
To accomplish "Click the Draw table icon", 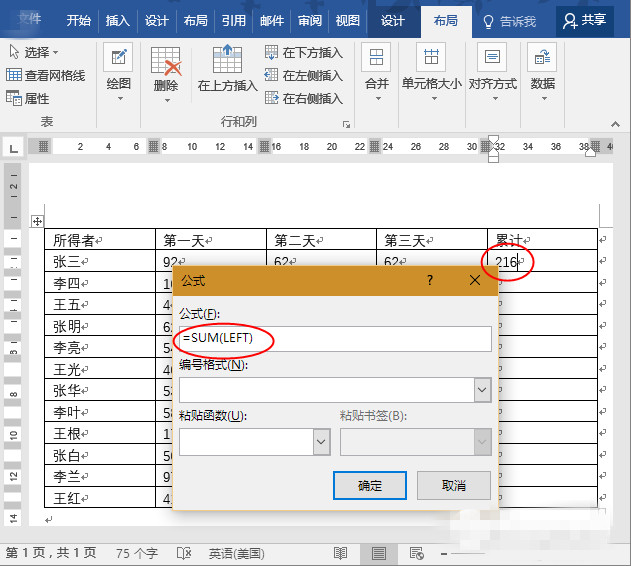I will pos(118,68).
